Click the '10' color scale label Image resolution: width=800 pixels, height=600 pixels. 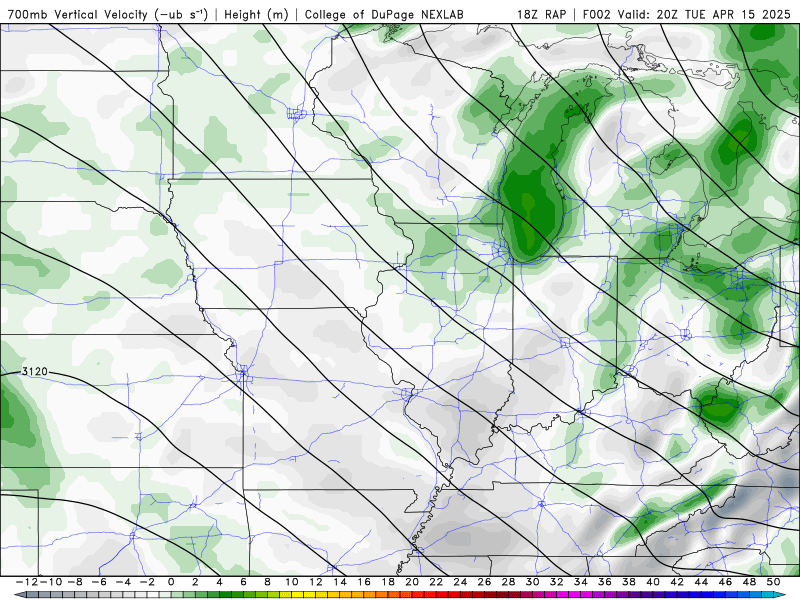coord(291,582)
